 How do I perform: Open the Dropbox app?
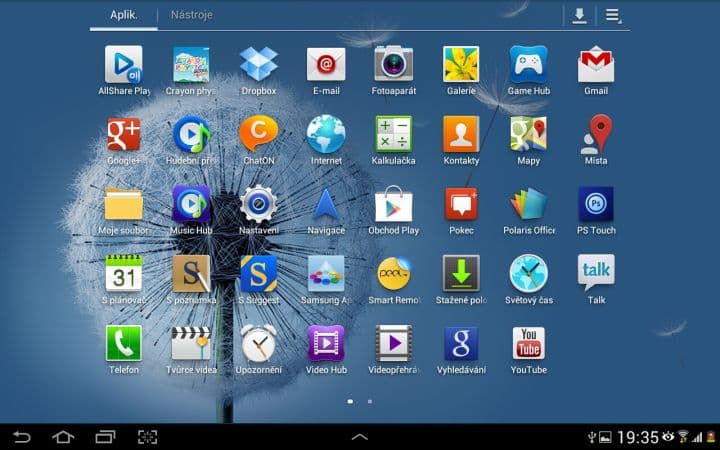pyautogui.click(x=258, y=65)
